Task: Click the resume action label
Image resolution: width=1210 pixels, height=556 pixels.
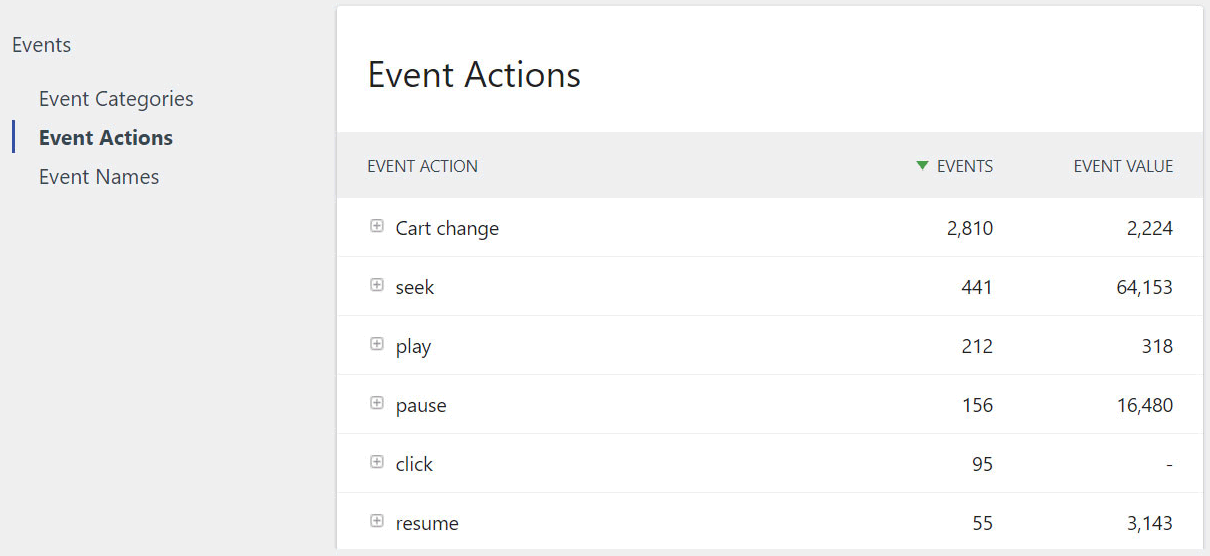Action: tap(427, 524)
